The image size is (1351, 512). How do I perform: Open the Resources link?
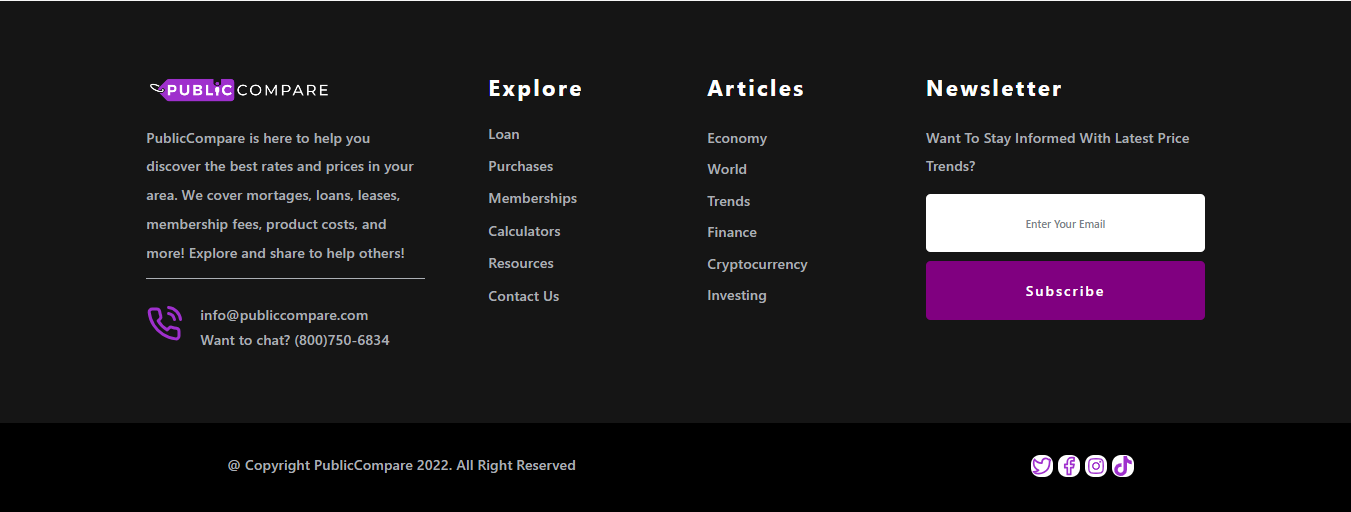click(x=521, y=263)
